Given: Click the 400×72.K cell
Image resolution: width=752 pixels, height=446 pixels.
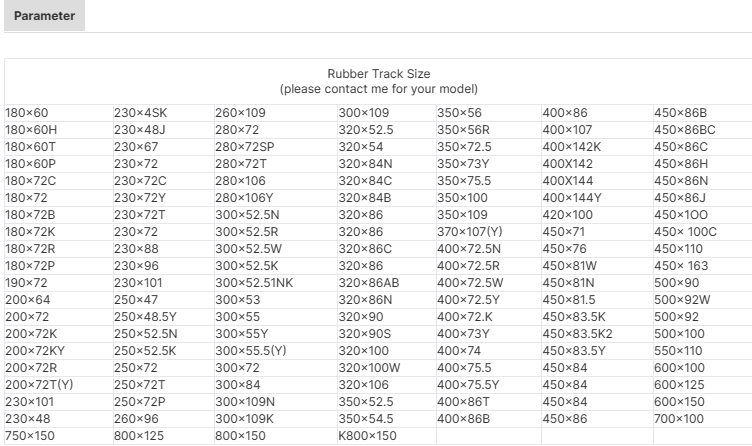Looking at the screenshot, I should tap(489, 317).
